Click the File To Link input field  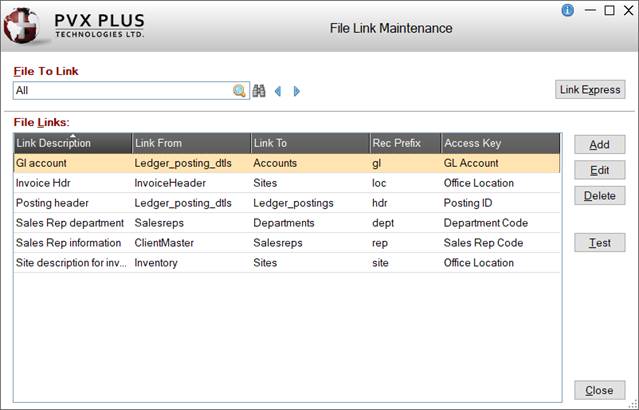click(x=120, y=91)
